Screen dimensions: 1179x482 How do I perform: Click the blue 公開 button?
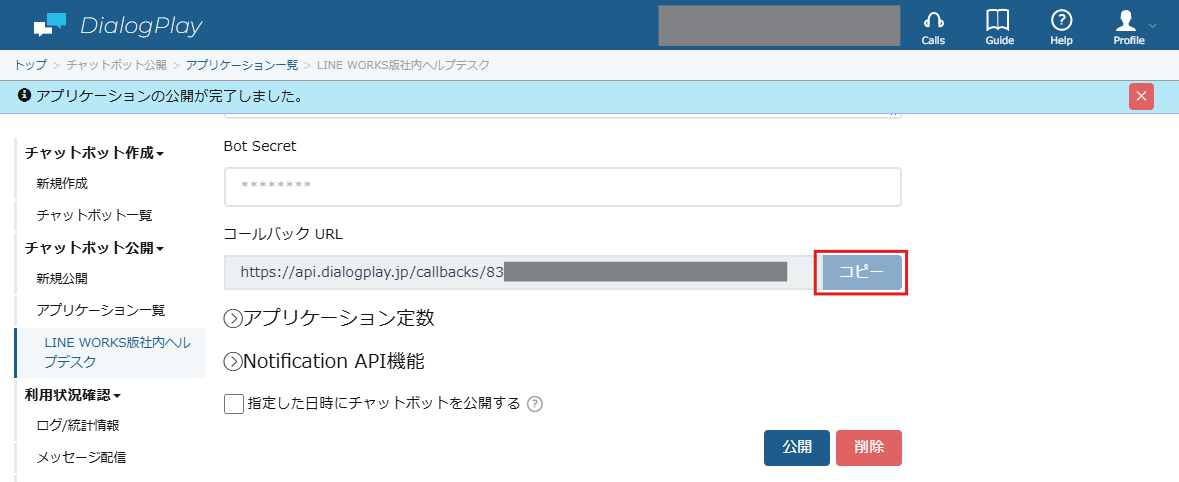point(797,447)
